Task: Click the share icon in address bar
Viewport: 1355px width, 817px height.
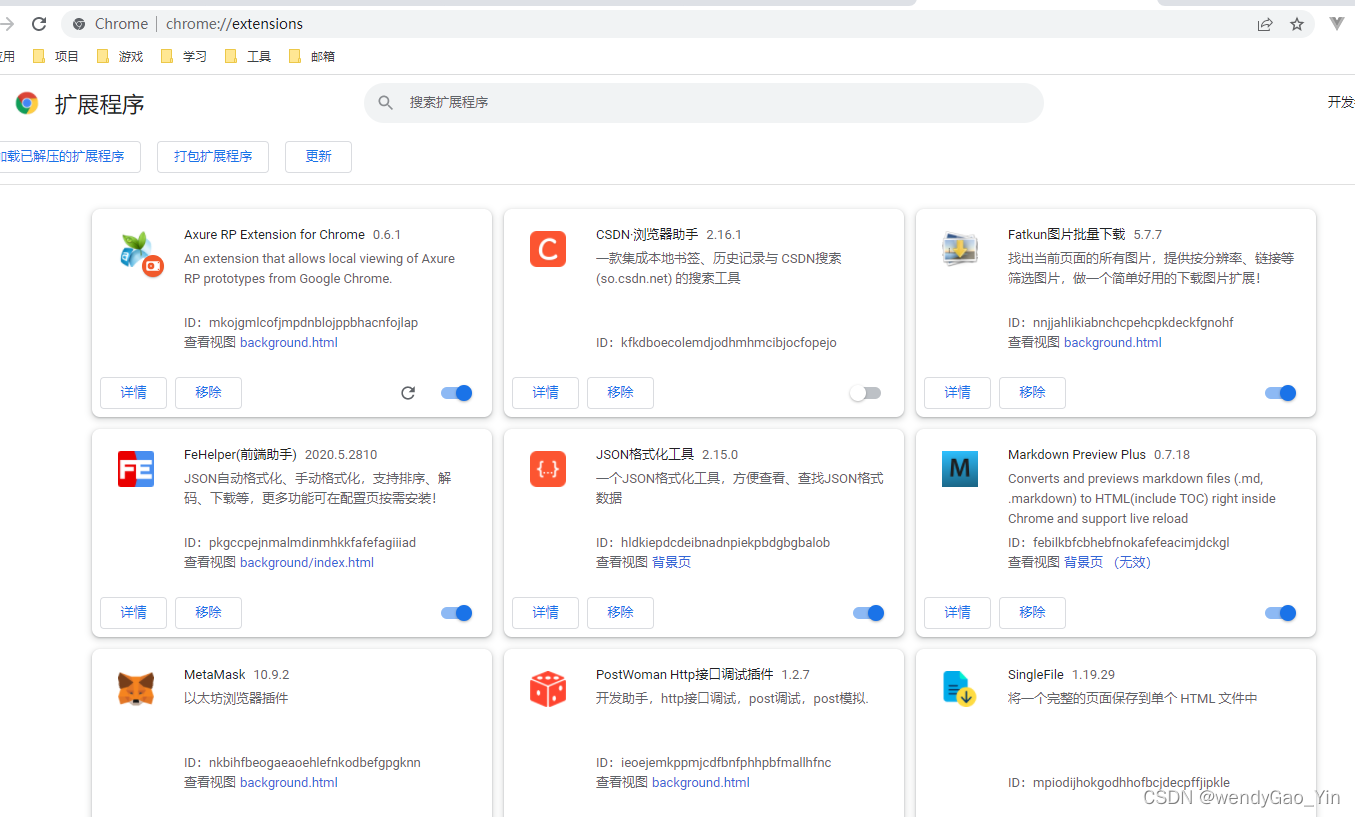Action: pos(1265,24)
